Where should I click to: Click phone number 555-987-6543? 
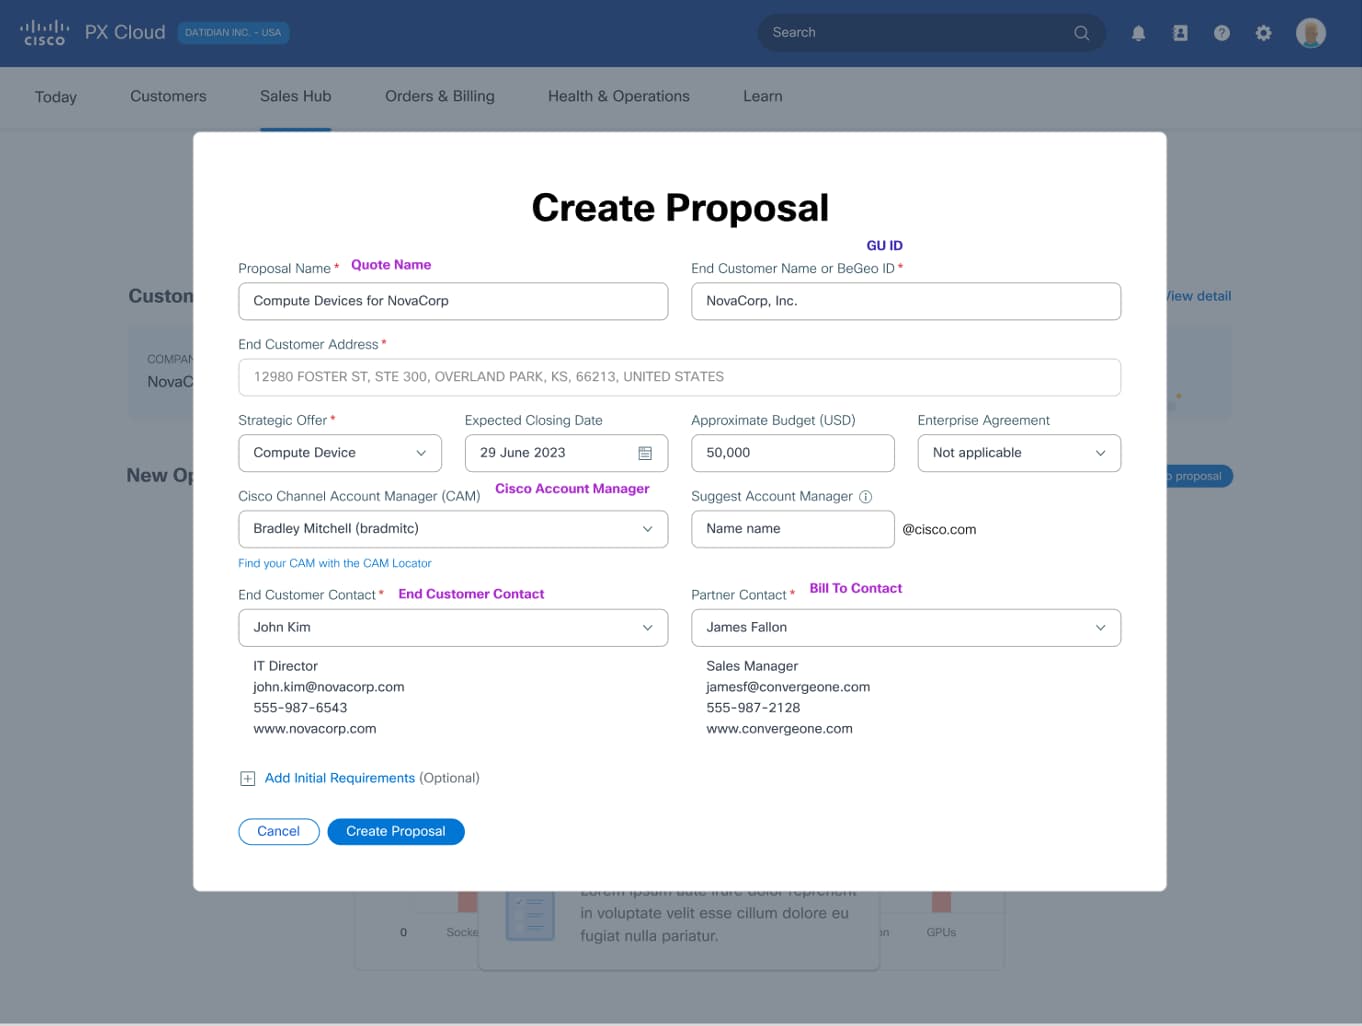300,708
